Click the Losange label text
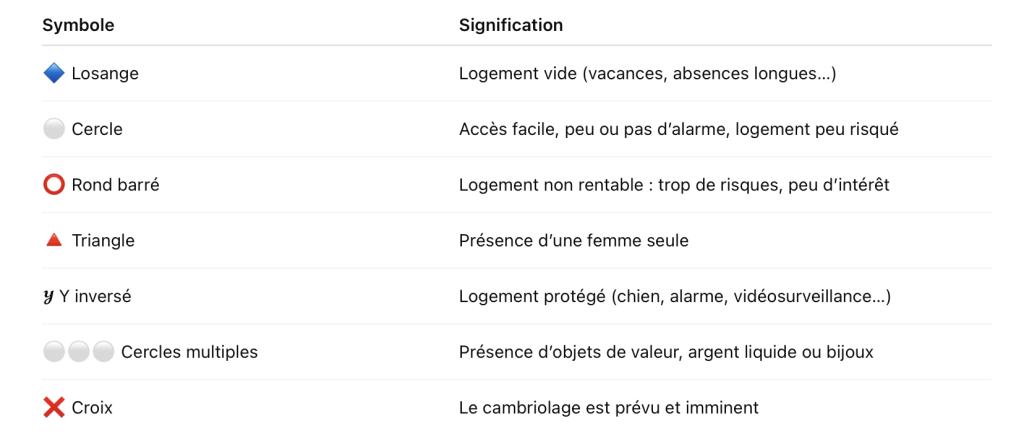Viewport: 1024px width, 442px height. [x=105, y=74]
